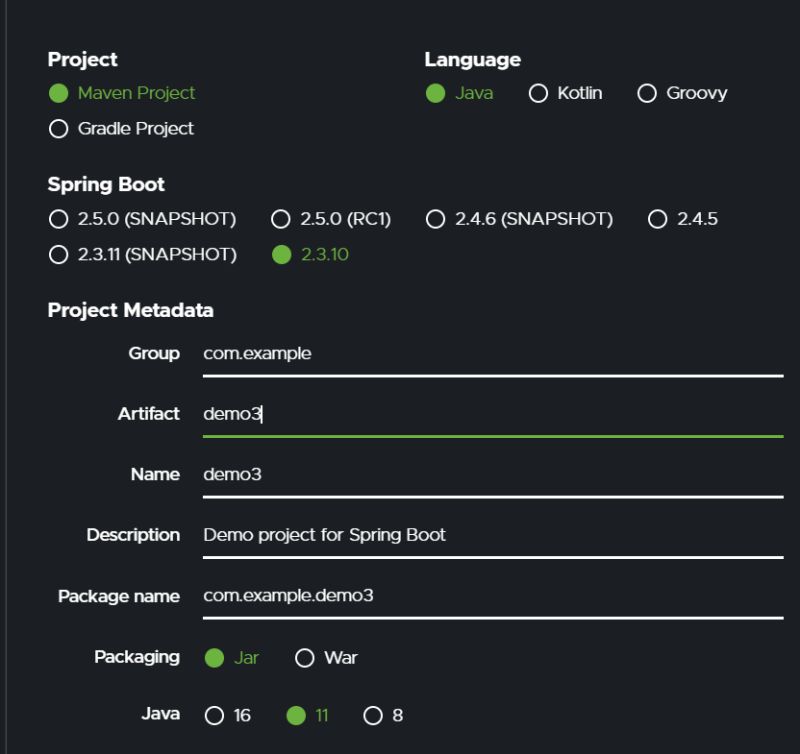Choose Groovy as the language
This screenshot has width=800, height=754.
click(x=647, y=93)
